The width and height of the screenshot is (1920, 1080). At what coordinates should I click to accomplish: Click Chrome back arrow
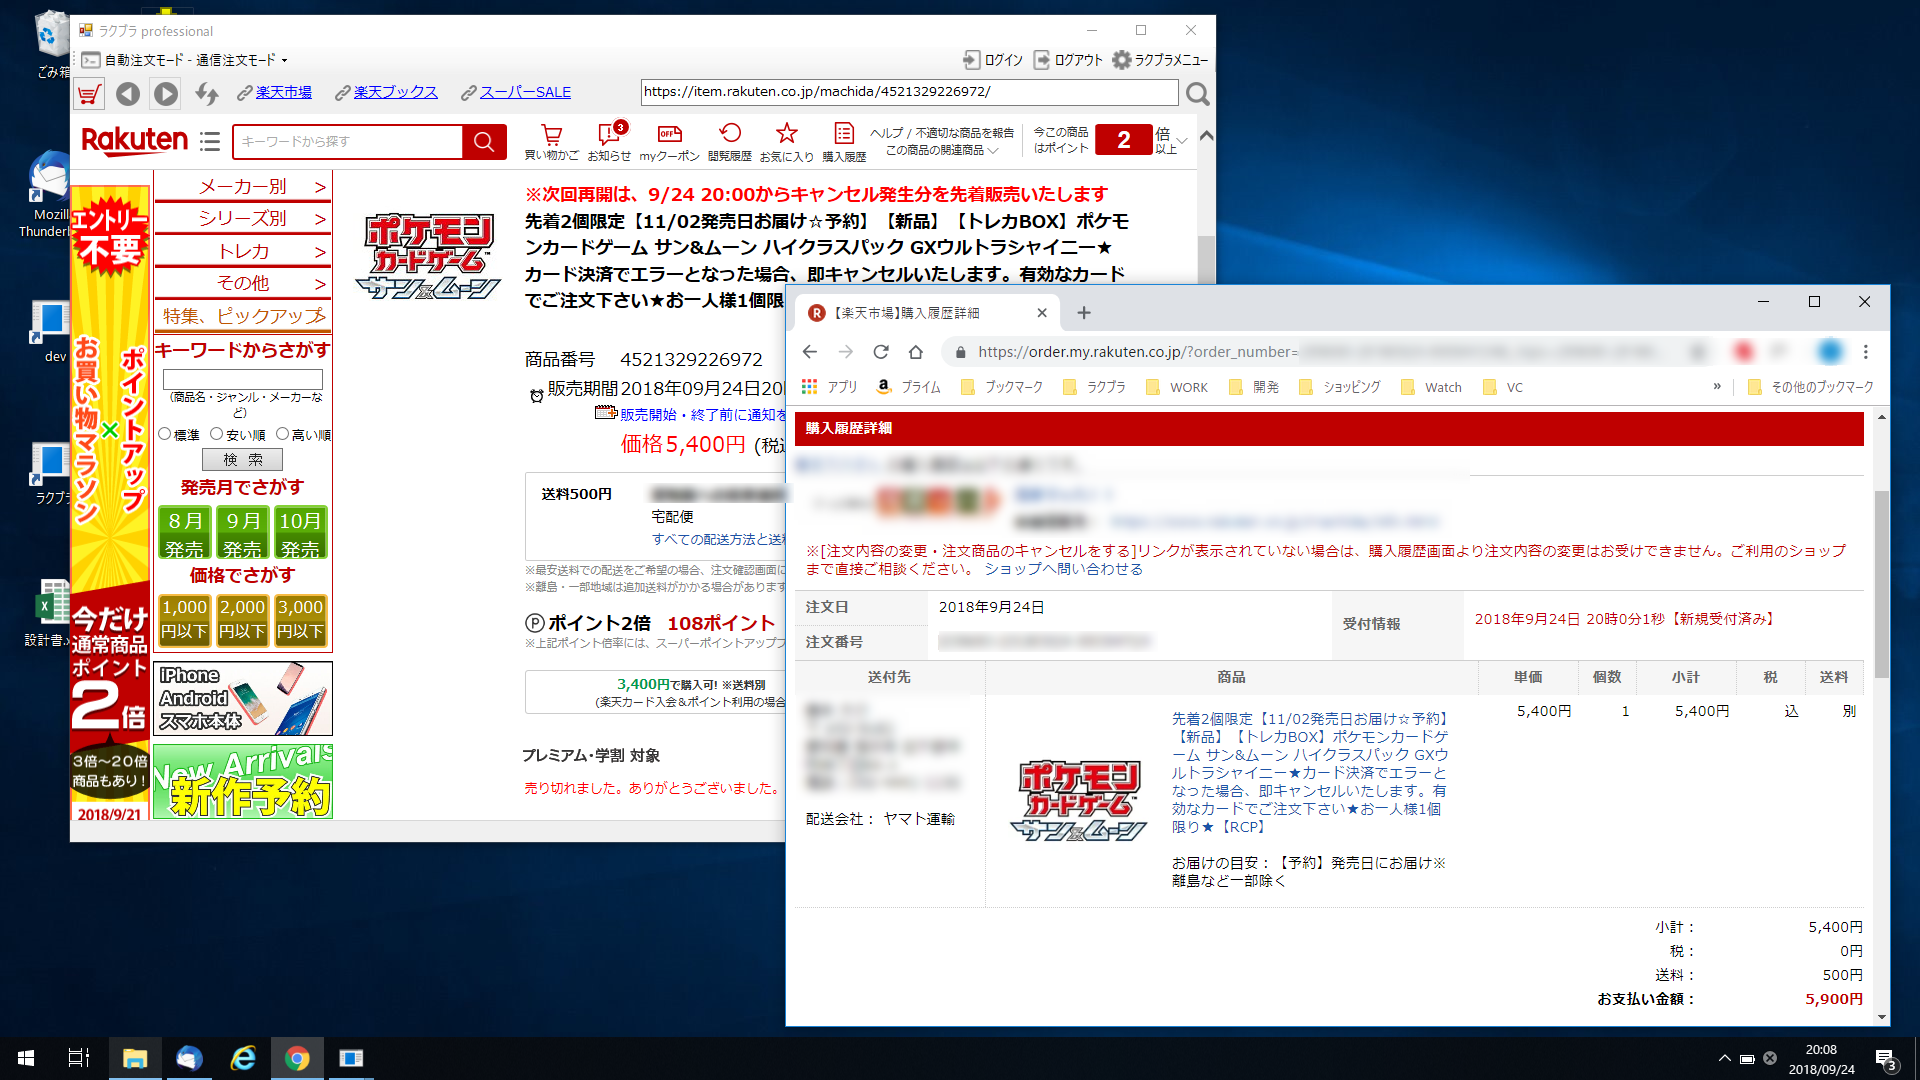click(810, 352)
